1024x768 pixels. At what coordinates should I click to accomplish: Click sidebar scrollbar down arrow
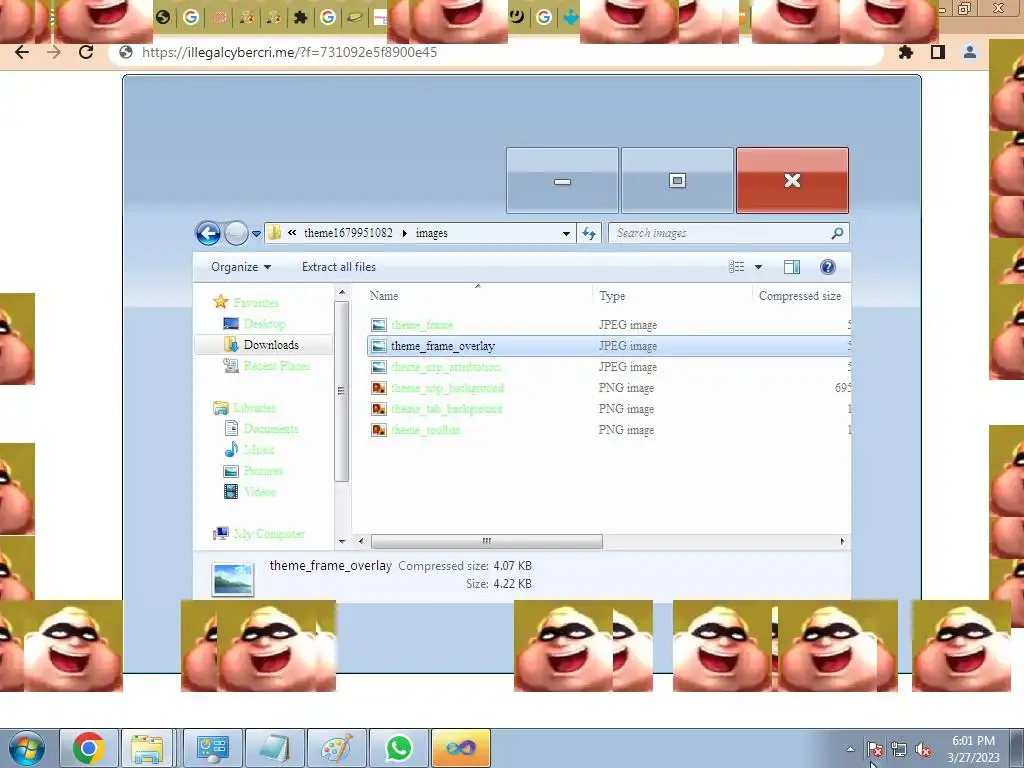point(342,541)
